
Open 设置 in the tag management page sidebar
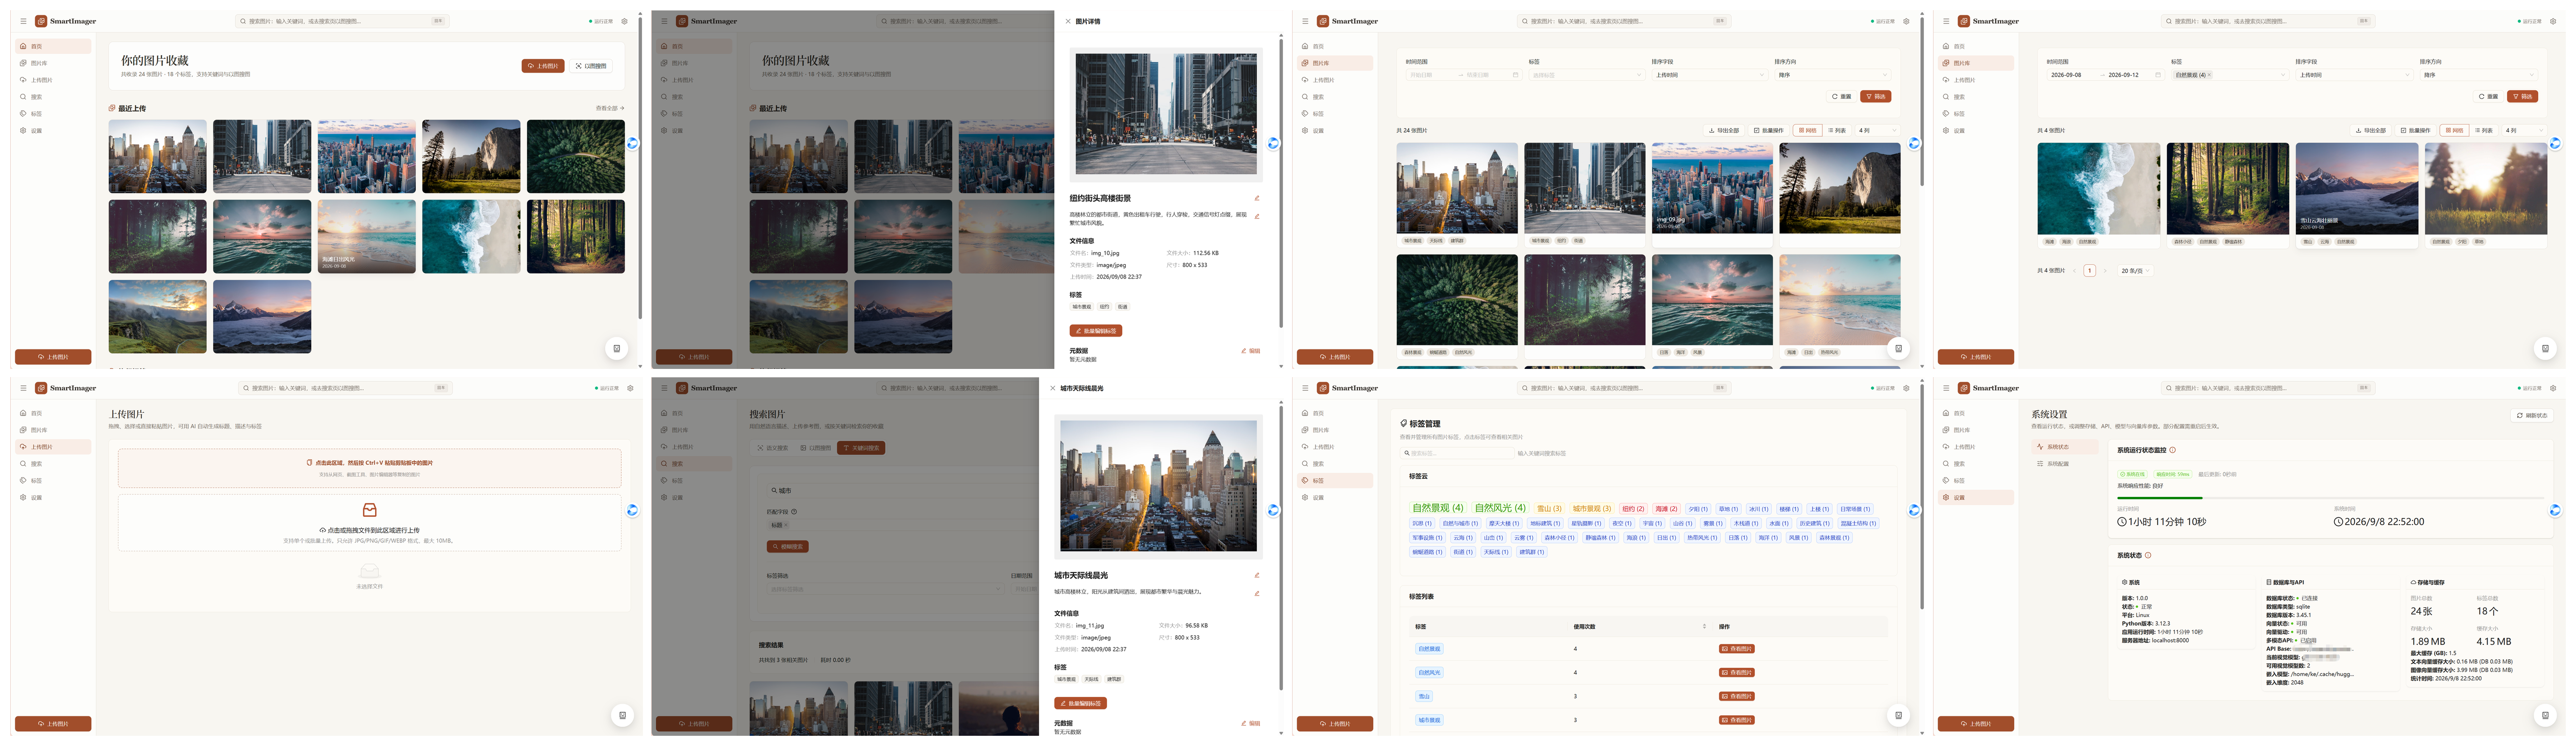tap(1335, 497)
